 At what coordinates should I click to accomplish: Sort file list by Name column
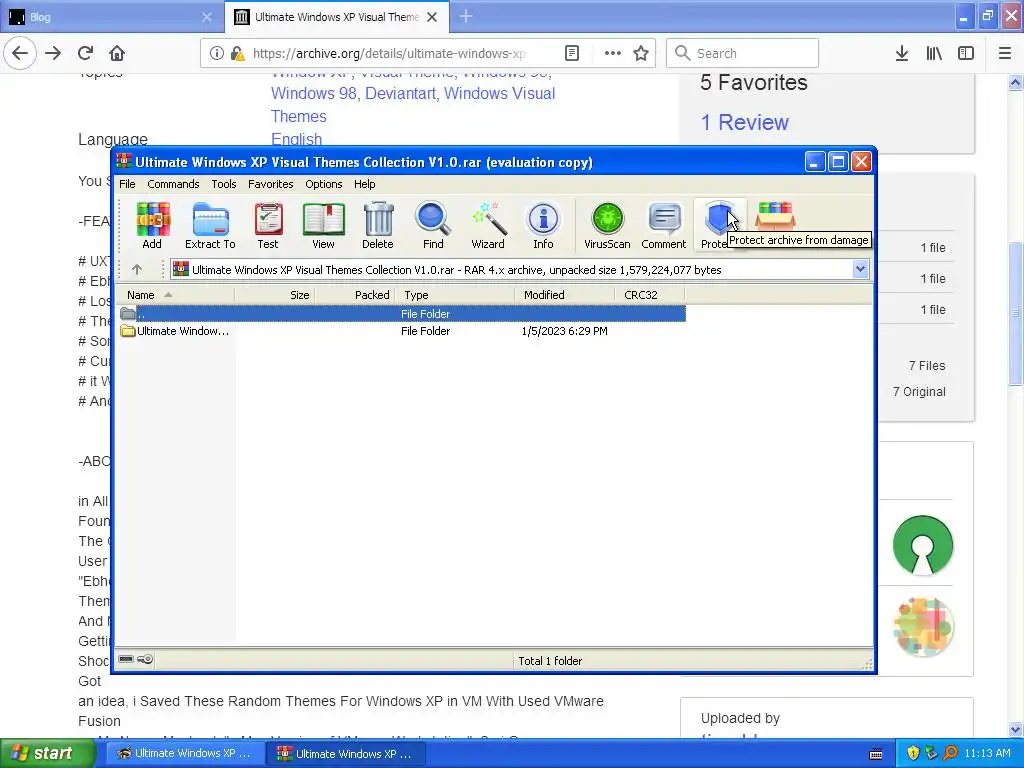tap(175, 295)
